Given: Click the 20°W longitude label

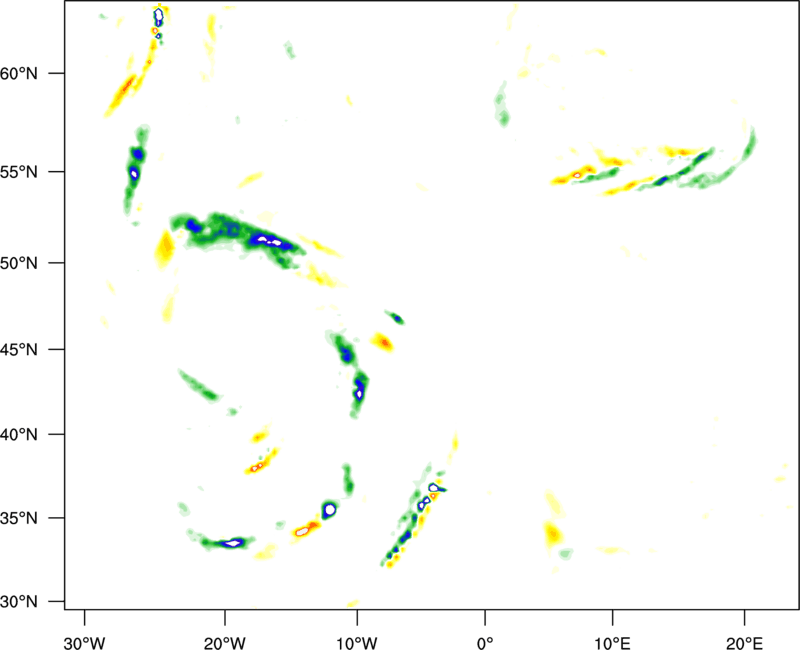Looking at the screenshot, I should click(x=224, y=643).
